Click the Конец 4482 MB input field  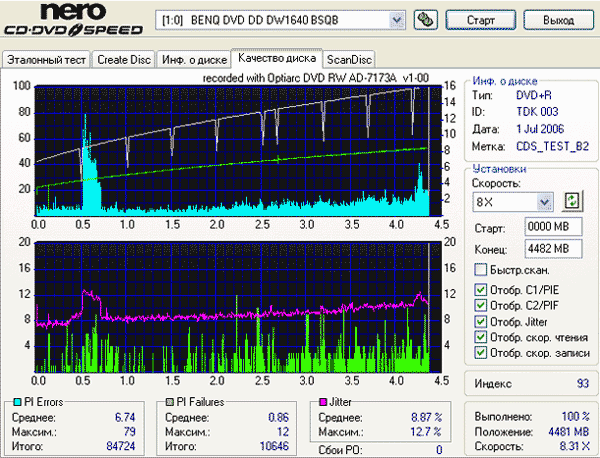pyautogui.click(x=554, y=249)
